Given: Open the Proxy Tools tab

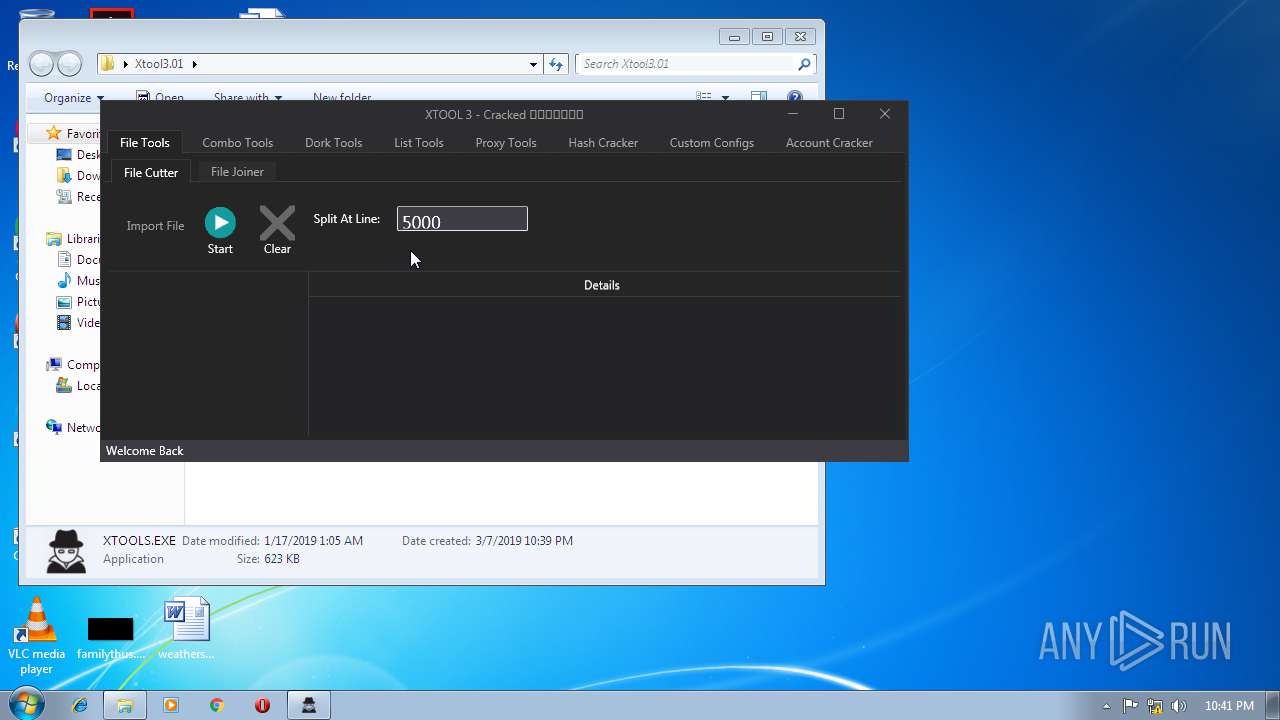Looking at the screenshot, I should 506,143.
